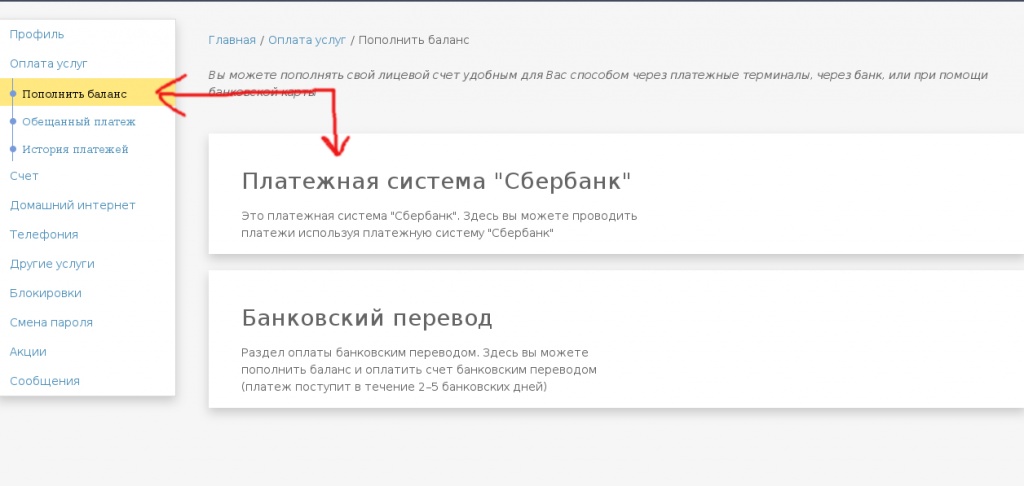Screen dimensions: 1024x486
Task: Open История платежей in the sidebar
Action: click(75, 149)
